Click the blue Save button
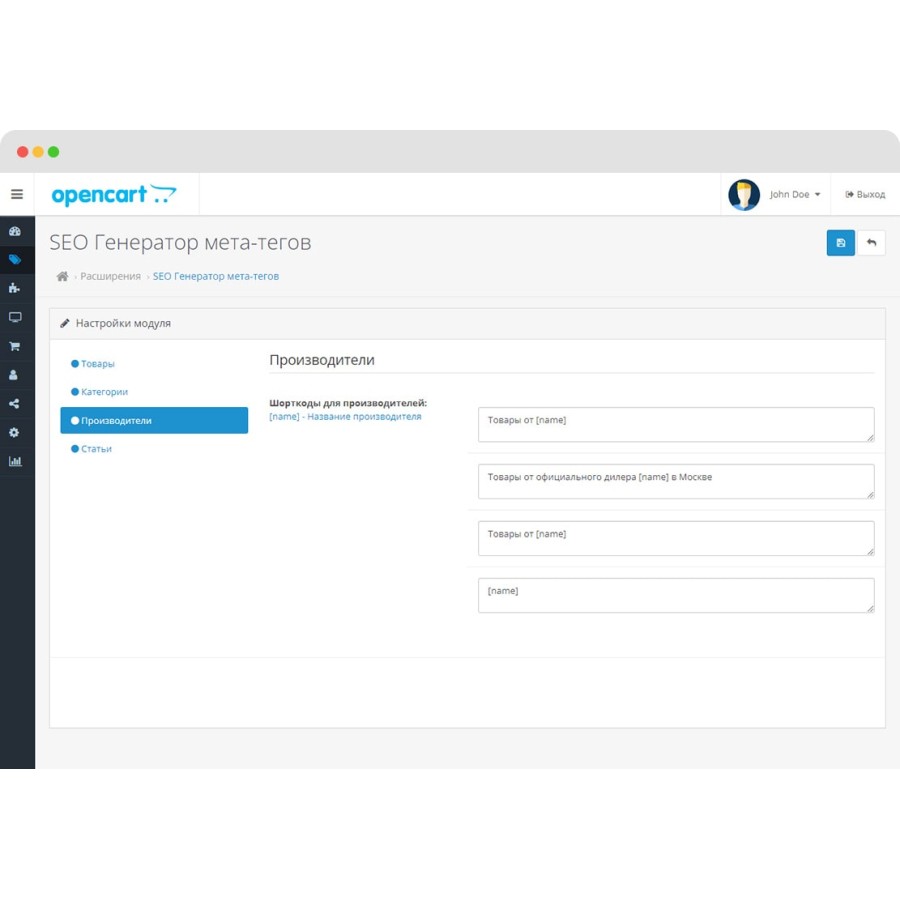The image size is (900, 900). tap(840, 243)
